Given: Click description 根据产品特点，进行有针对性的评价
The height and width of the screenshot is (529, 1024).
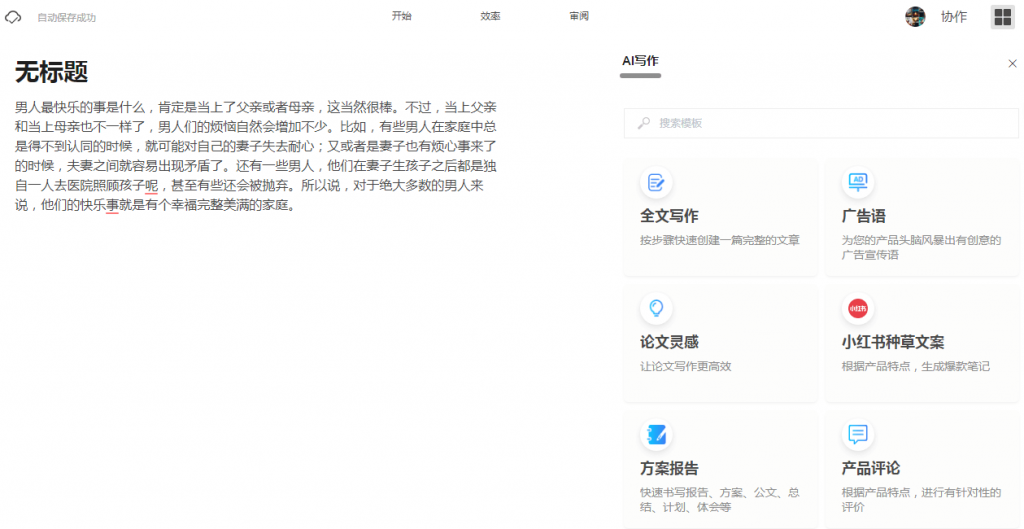Looking at the screenshot, I should (921, 500).
